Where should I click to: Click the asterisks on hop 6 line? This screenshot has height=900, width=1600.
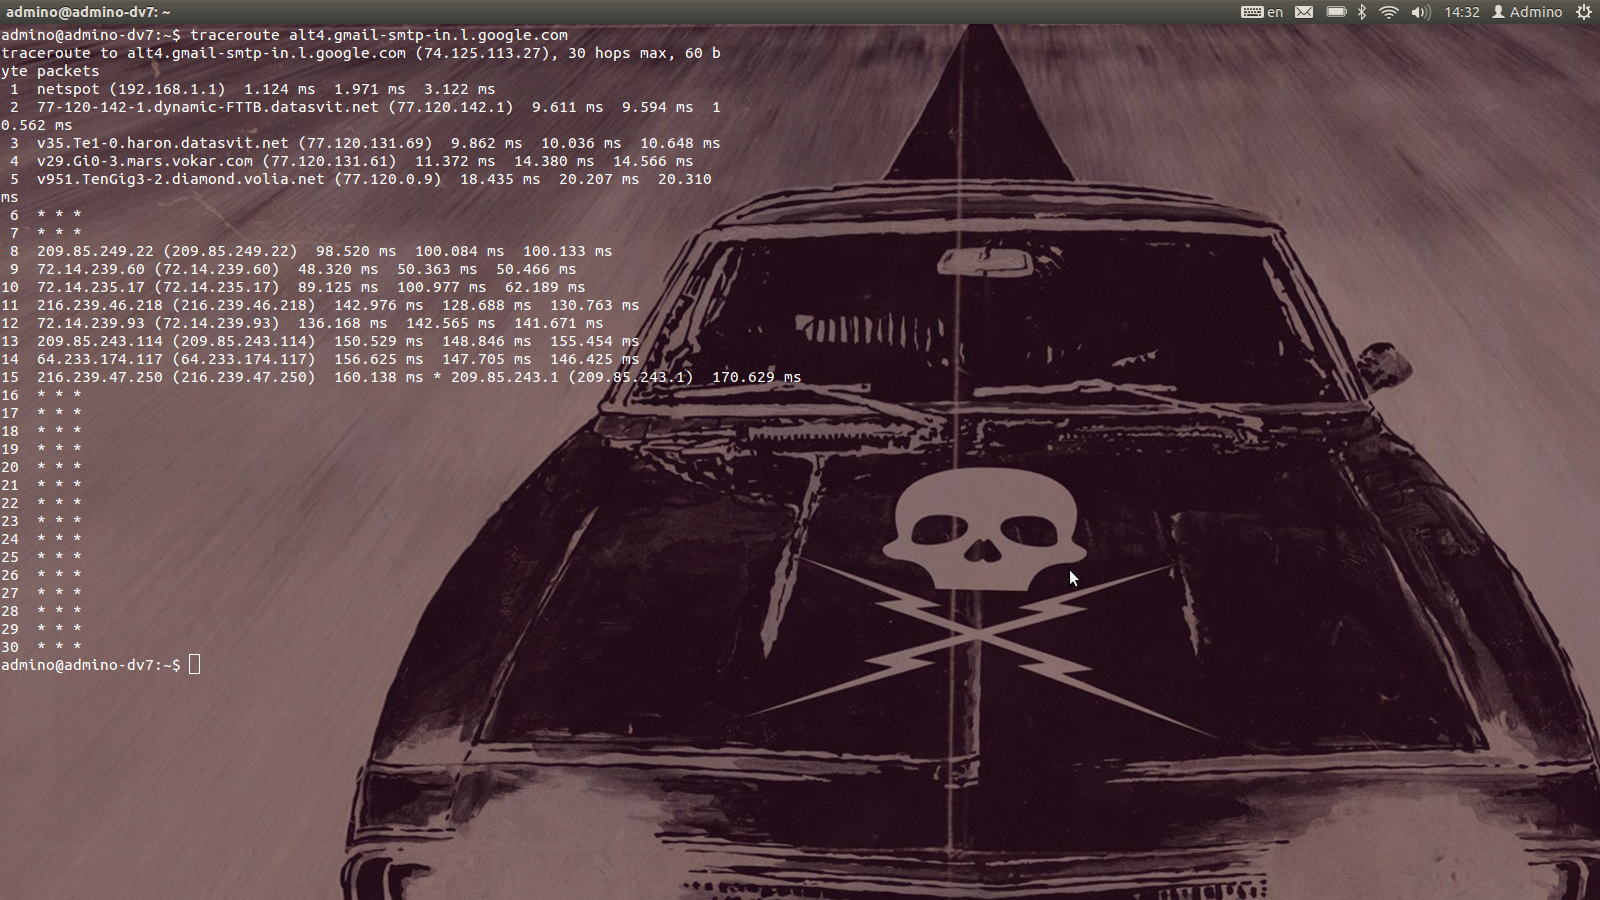pos(59,215)
